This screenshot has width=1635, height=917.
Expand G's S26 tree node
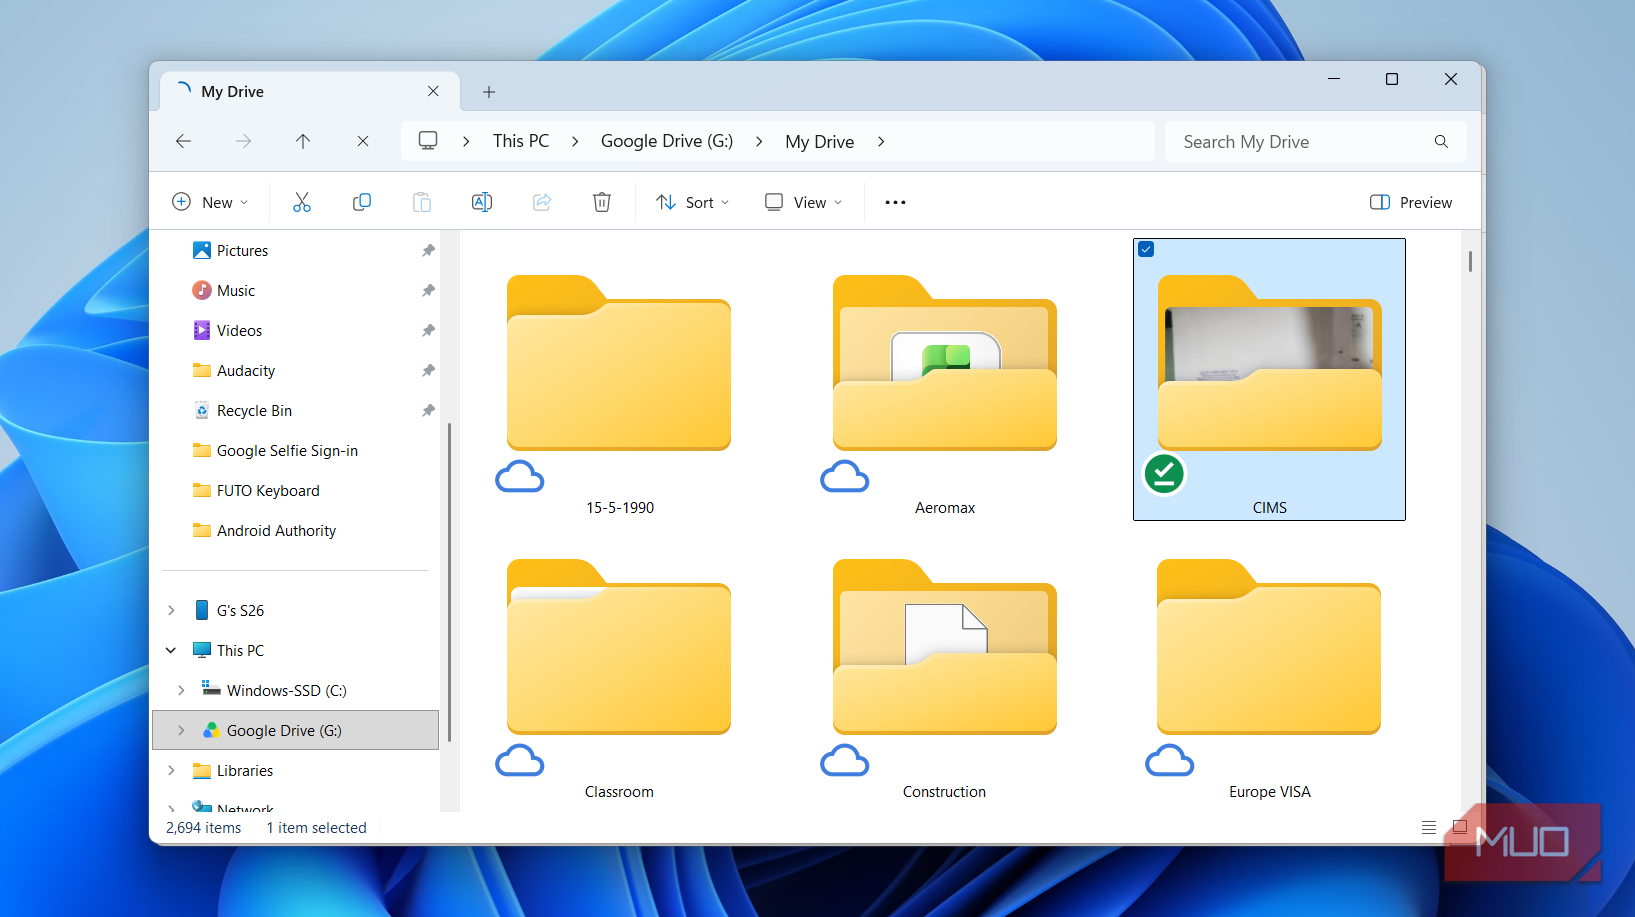171,610
